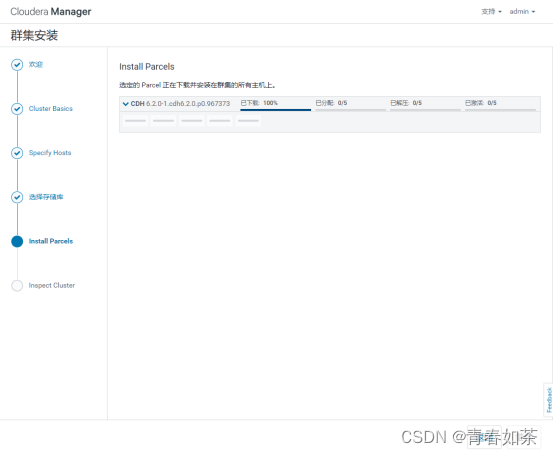Click the first host placeholder box
Screen dimensions: 553x455
tap(135, 121)
